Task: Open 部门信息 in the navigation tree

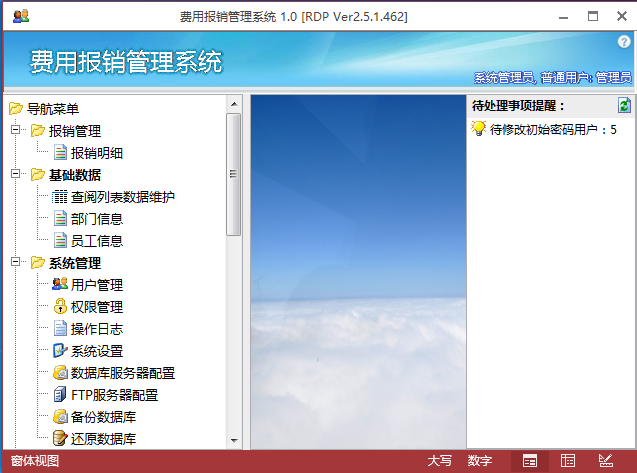Action: [97, 219]
